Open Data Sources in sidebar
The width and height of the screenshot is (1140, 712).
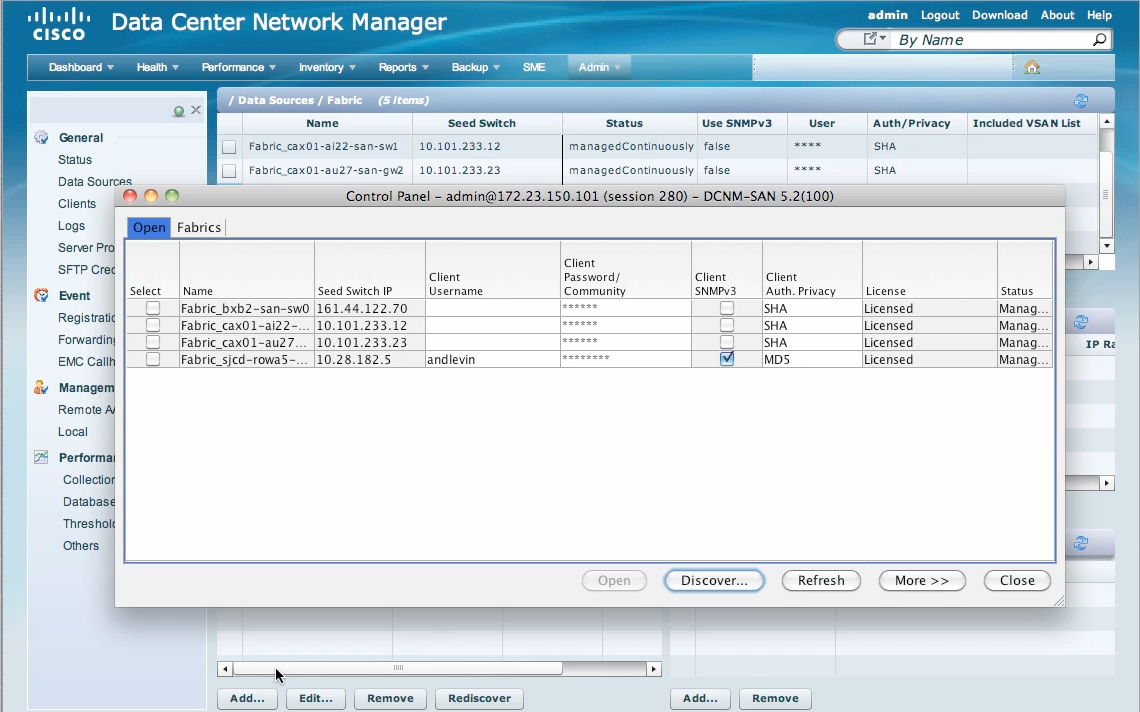[x=95, y=181]
